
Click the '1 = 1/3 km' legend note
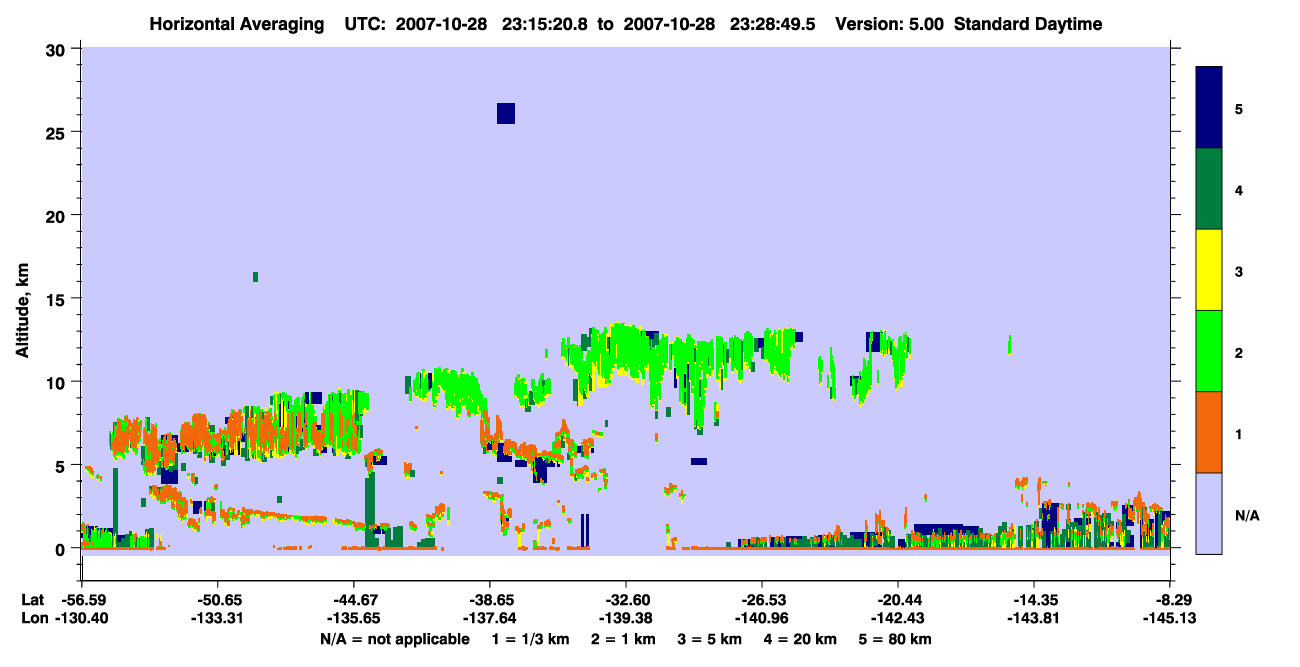tap(532, 639)
